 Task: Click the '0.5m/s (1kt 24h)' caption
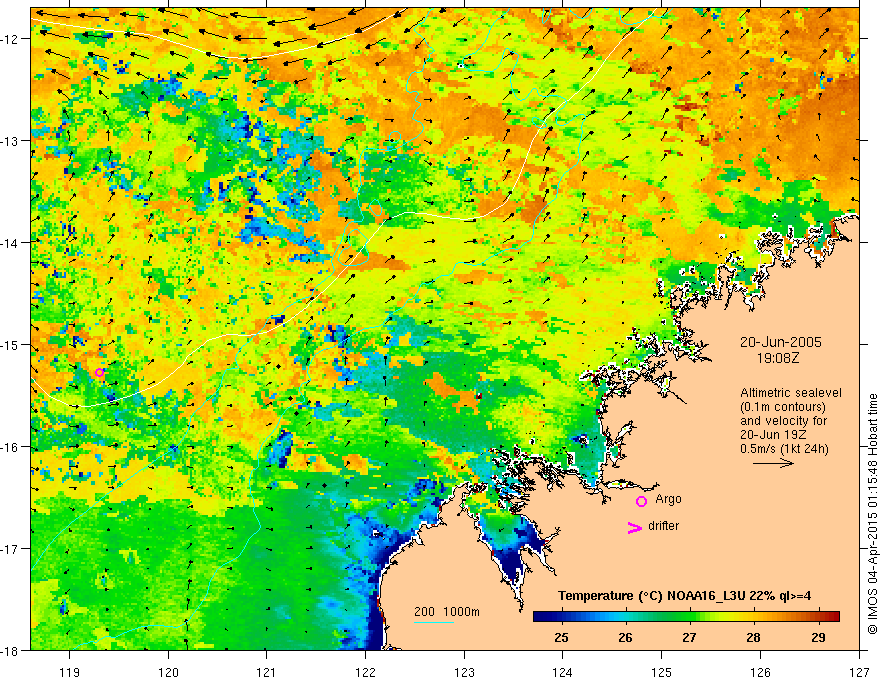785,449
